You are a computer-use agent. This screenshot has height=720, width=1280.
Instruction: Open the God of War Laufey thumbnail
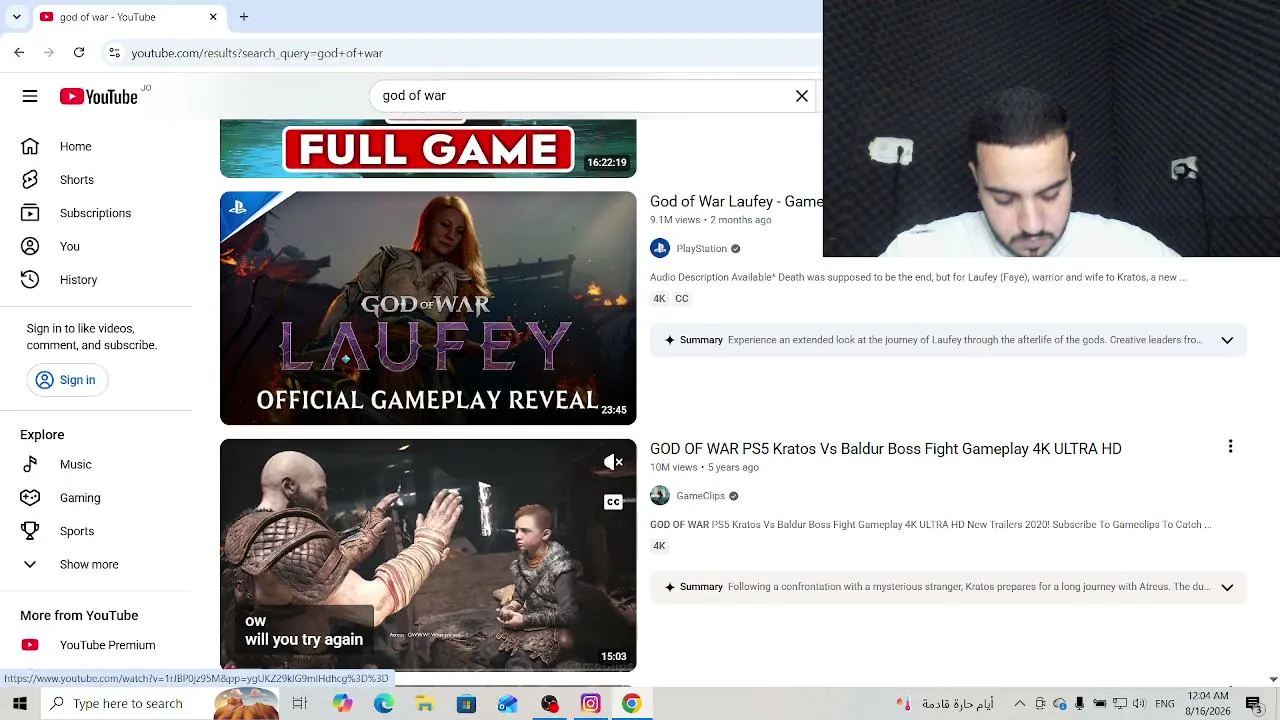tap(428, 308)
